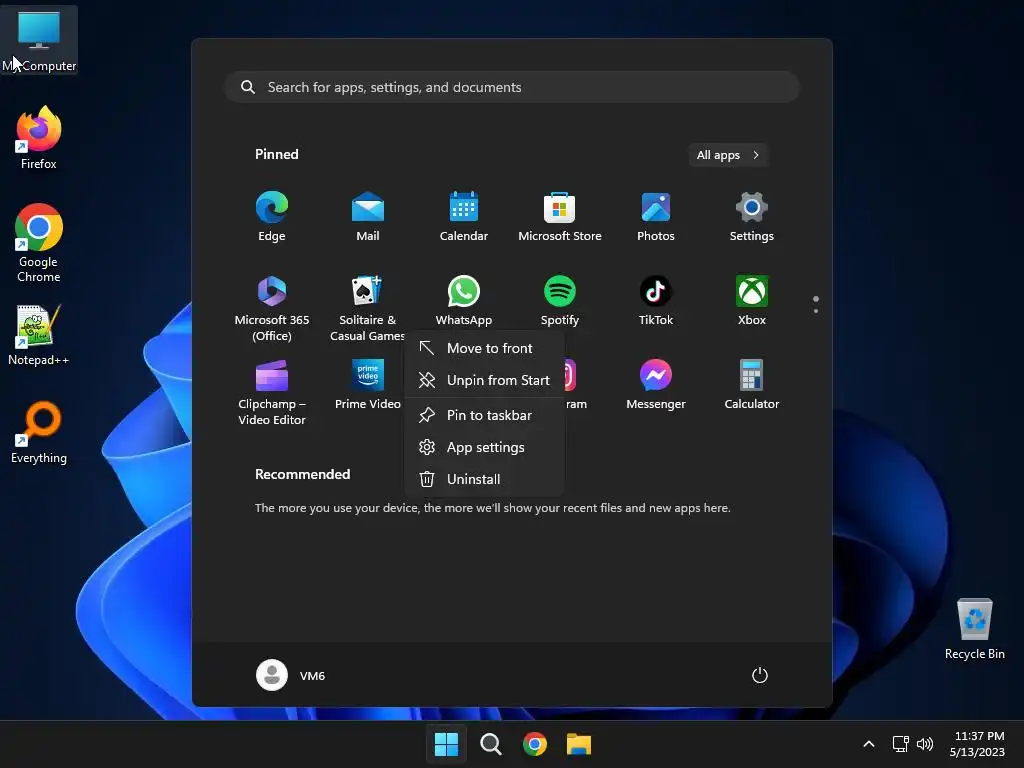Open the Calculator app
Viewport: 1024px width, 768px height.
tap(752, 385)
